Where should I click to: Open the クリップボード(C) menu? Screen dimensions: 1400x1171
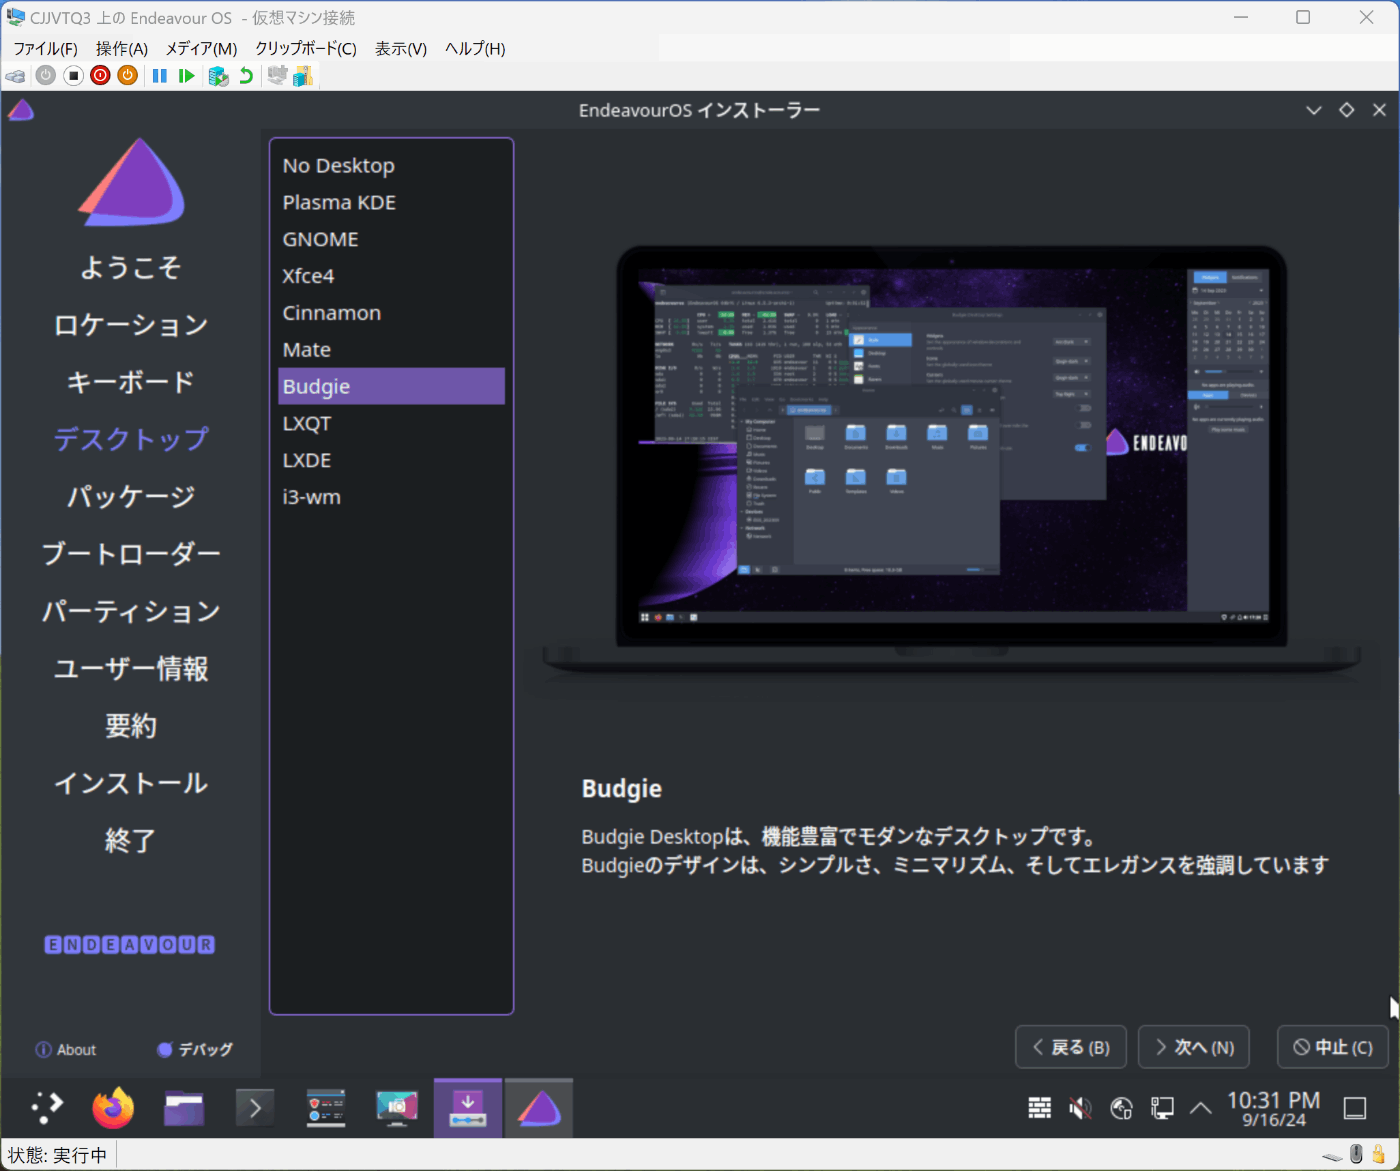(306, 48)
